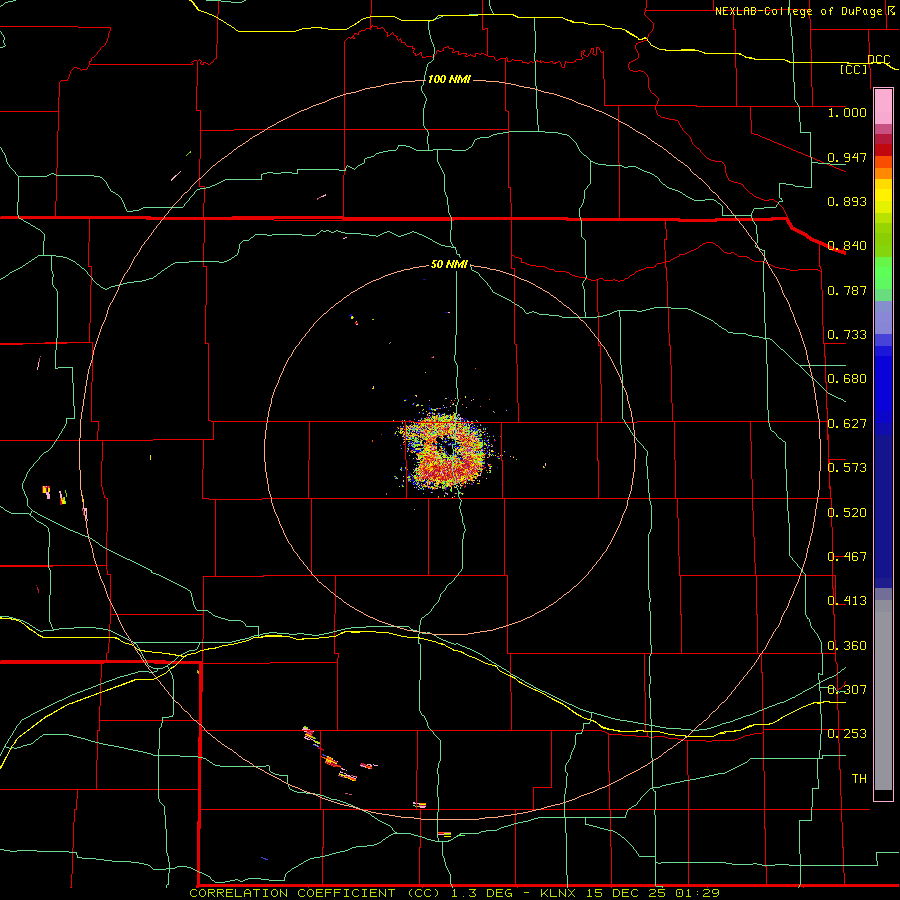Select the 0.520 scale value
Viewport: 900px width, 900px height.
pyautogui.click(x=847, y=513)
